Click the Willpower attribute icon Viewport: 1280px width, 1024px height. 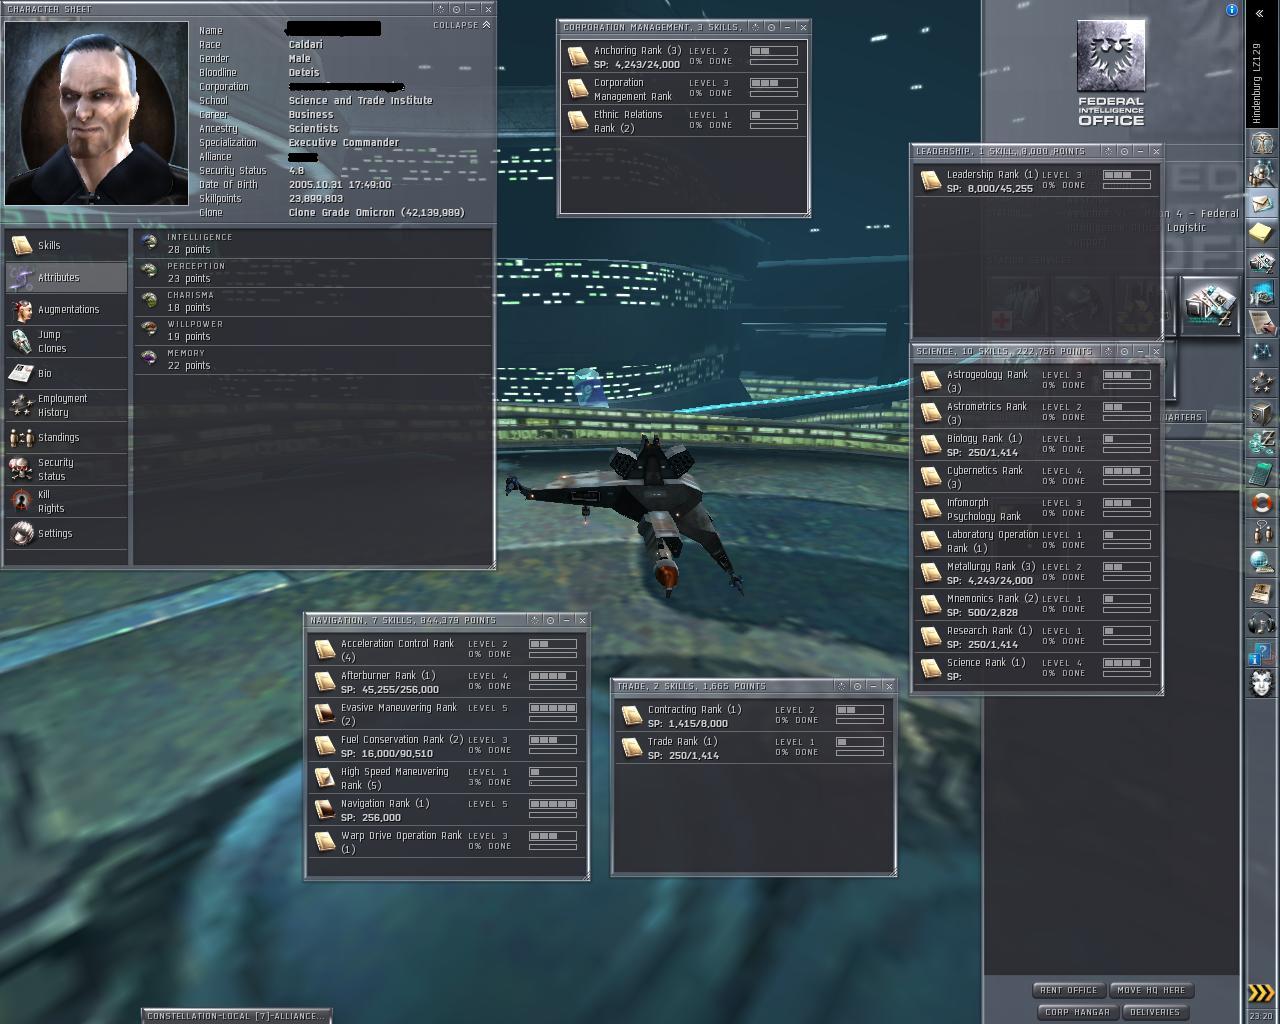150,329
